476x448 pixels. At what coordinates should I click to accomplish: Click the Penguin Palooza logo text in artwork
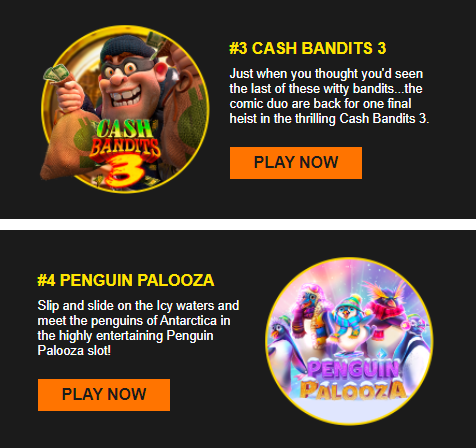[353, 380]
